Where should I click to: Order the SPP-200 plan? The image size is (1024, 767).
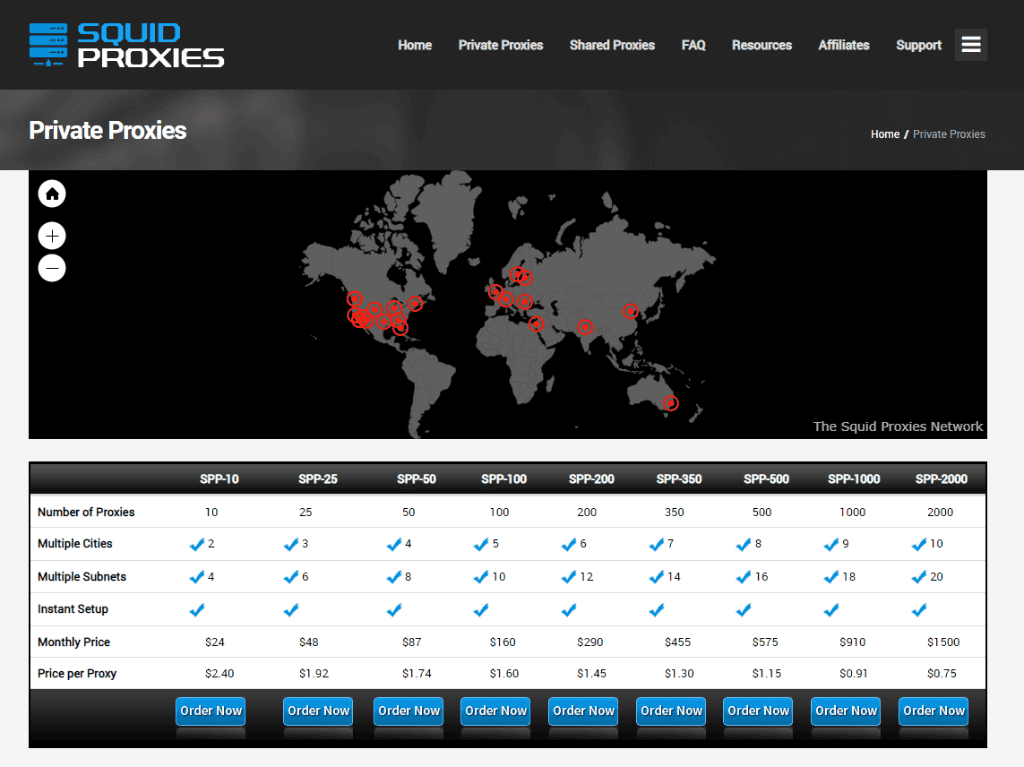[584, 711]
